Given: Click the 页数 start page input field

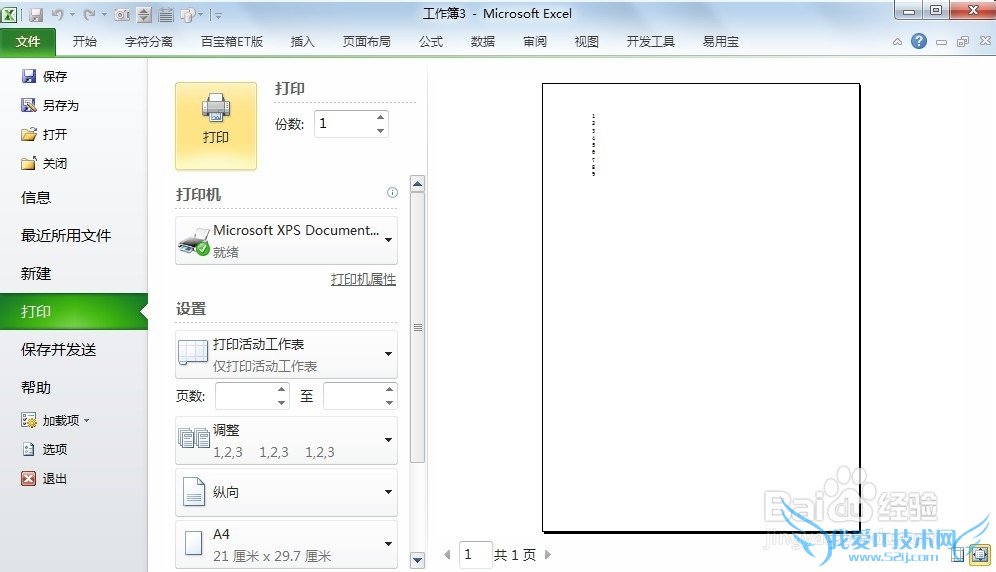Looking at the screenshot, I should coord(245,396).
